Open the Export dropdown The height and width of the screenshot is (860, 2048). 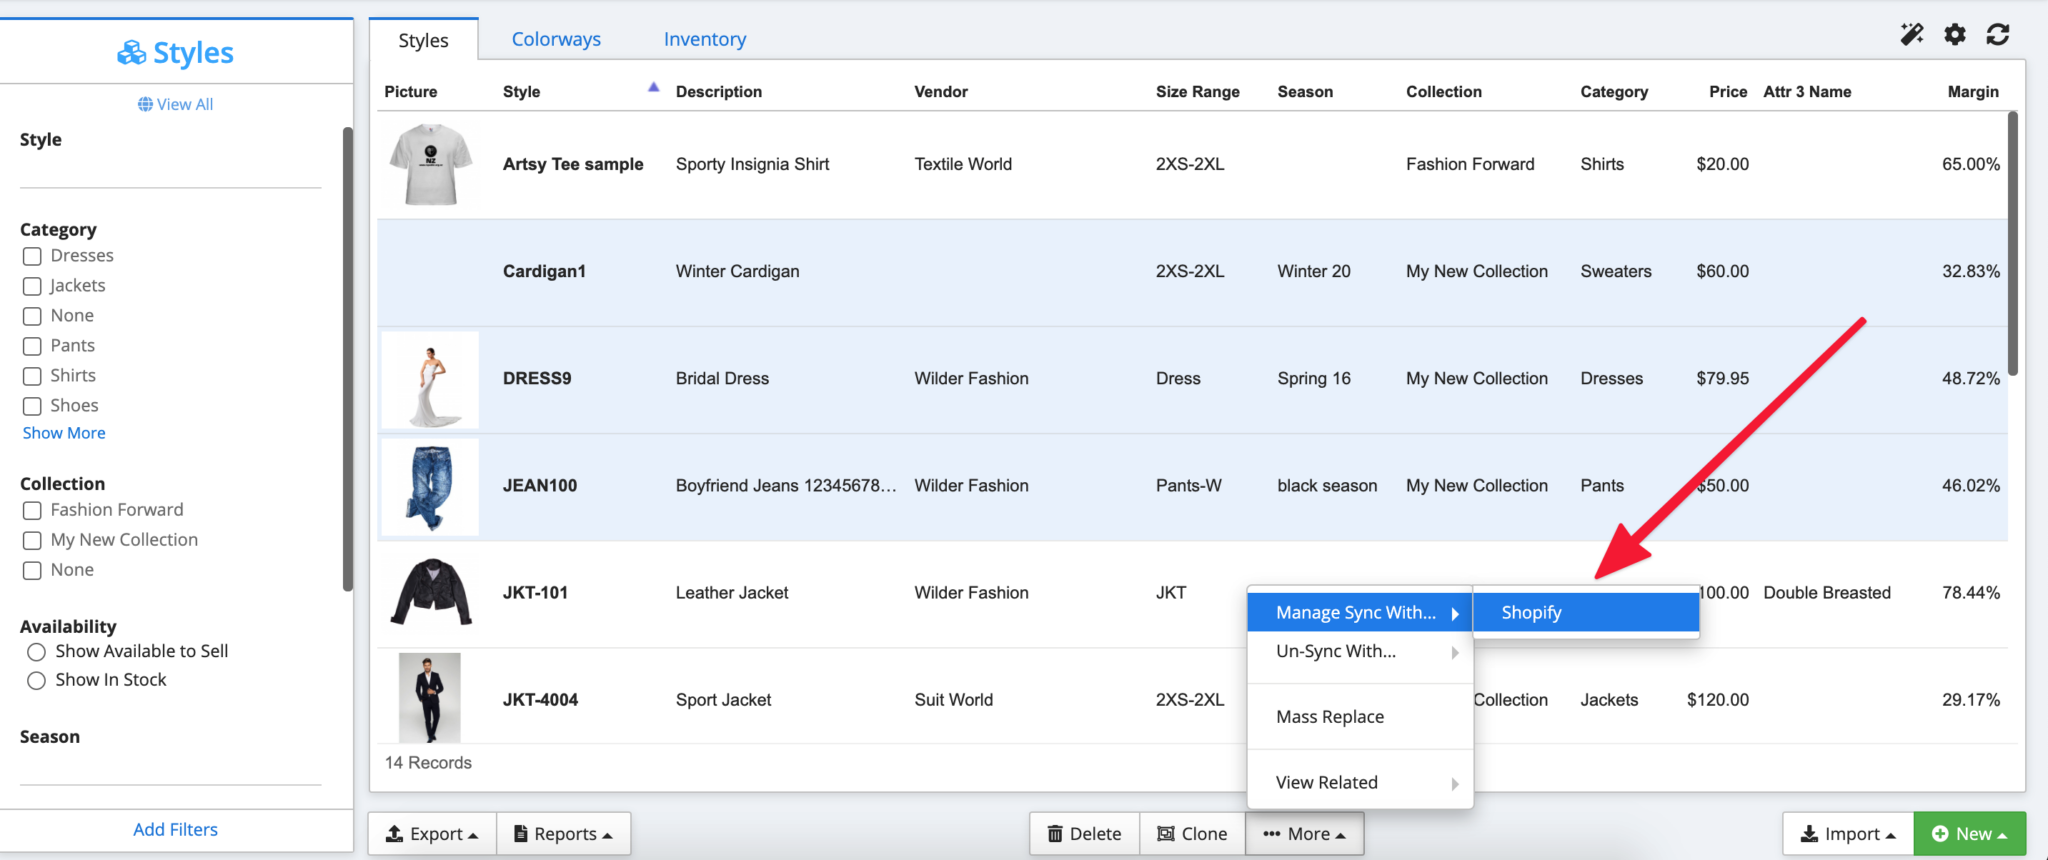[x=432, y=833]
